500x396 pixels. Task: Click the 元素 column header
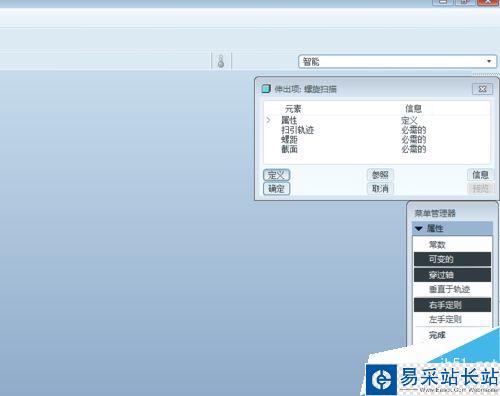(x=293, y=109)
